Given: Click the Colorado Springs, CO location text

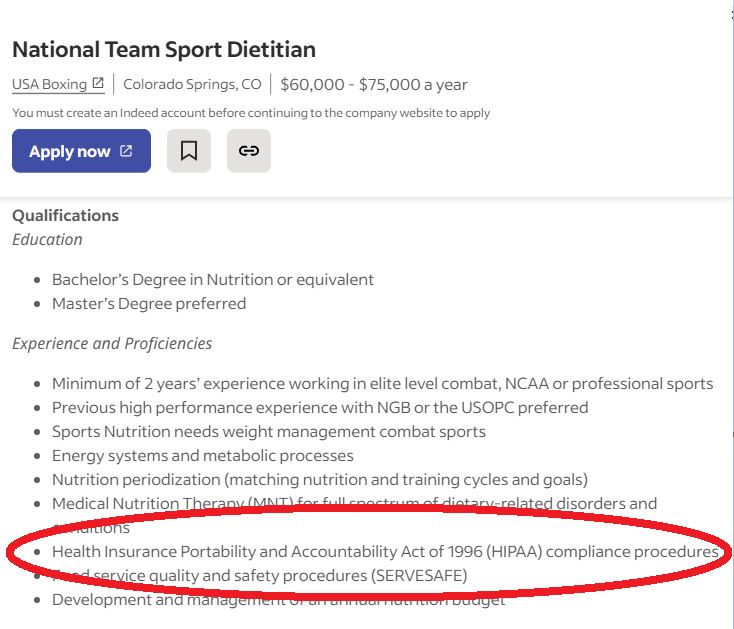Looking at the screenshot, I should coord(192,84).
